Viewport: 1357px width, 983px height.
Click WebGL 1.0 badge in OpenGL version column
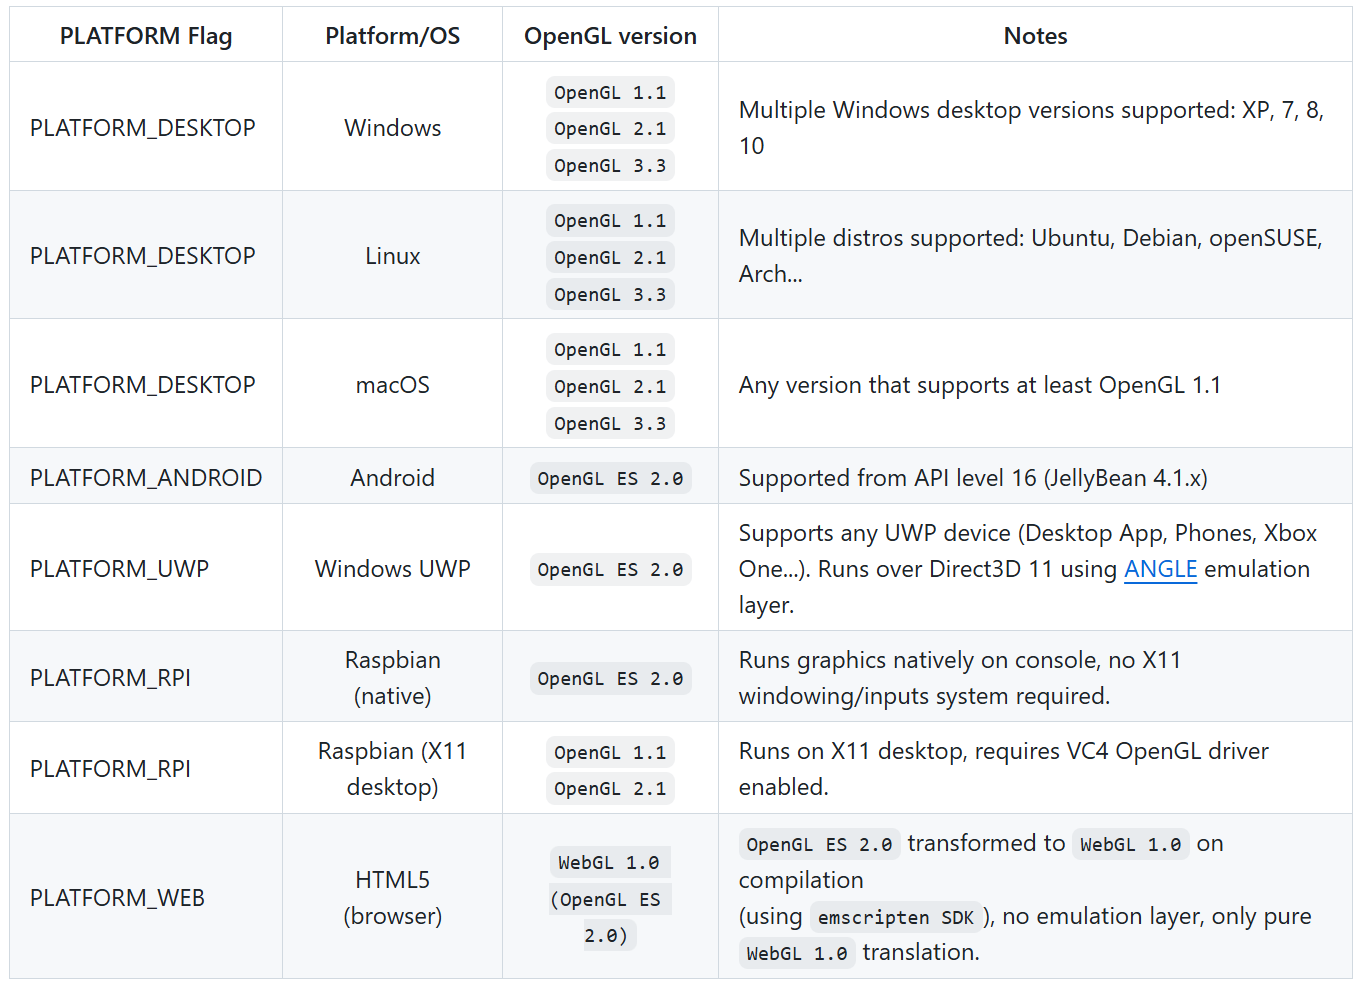pyautogui.click(x=609, y=863)
